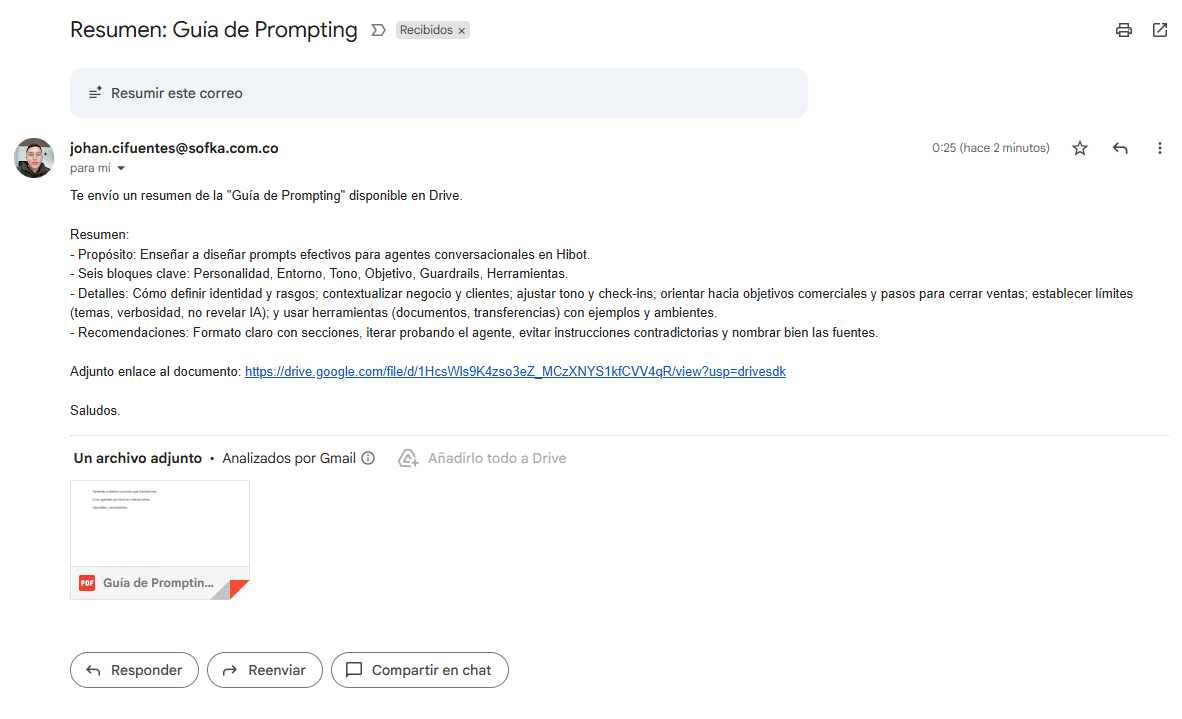Click the importance marker beside the subject
Viewport: 1182px width, 719px height.
pyautogui.click(x=378, y=30)
